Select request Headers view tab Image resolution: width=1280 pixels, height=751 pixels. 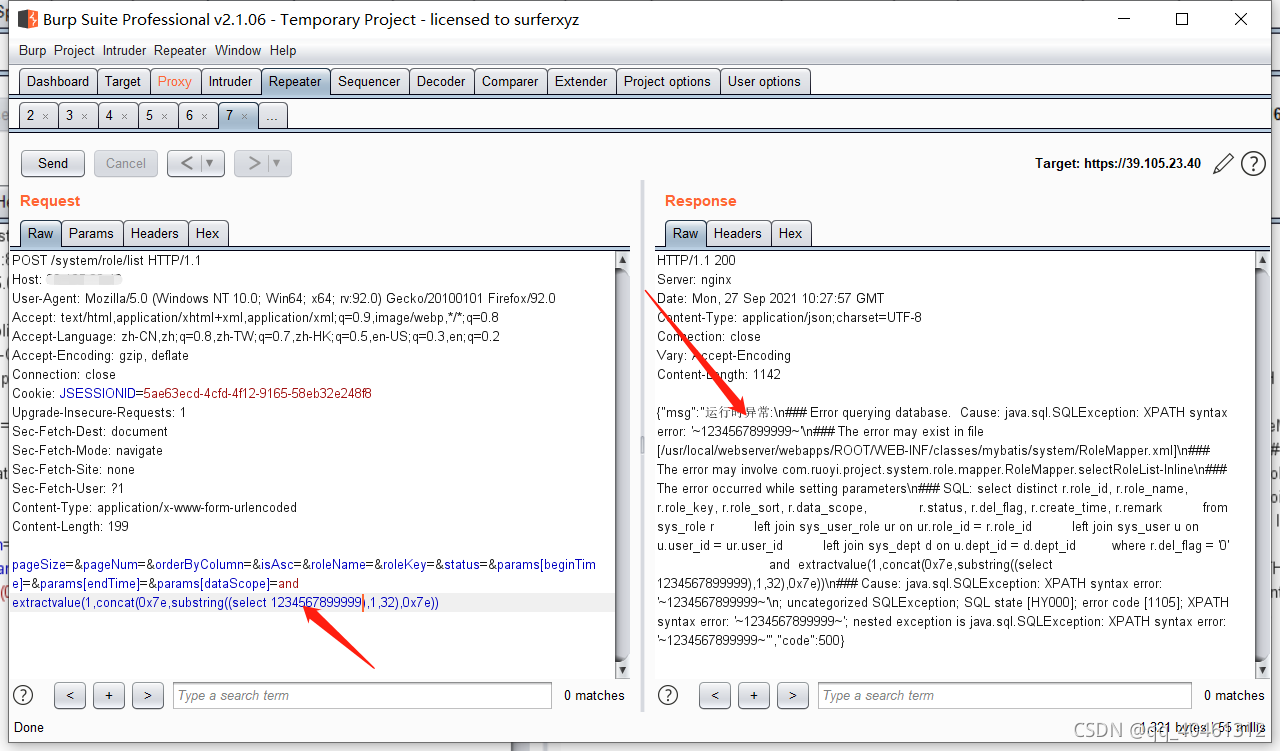pos(155,233)
